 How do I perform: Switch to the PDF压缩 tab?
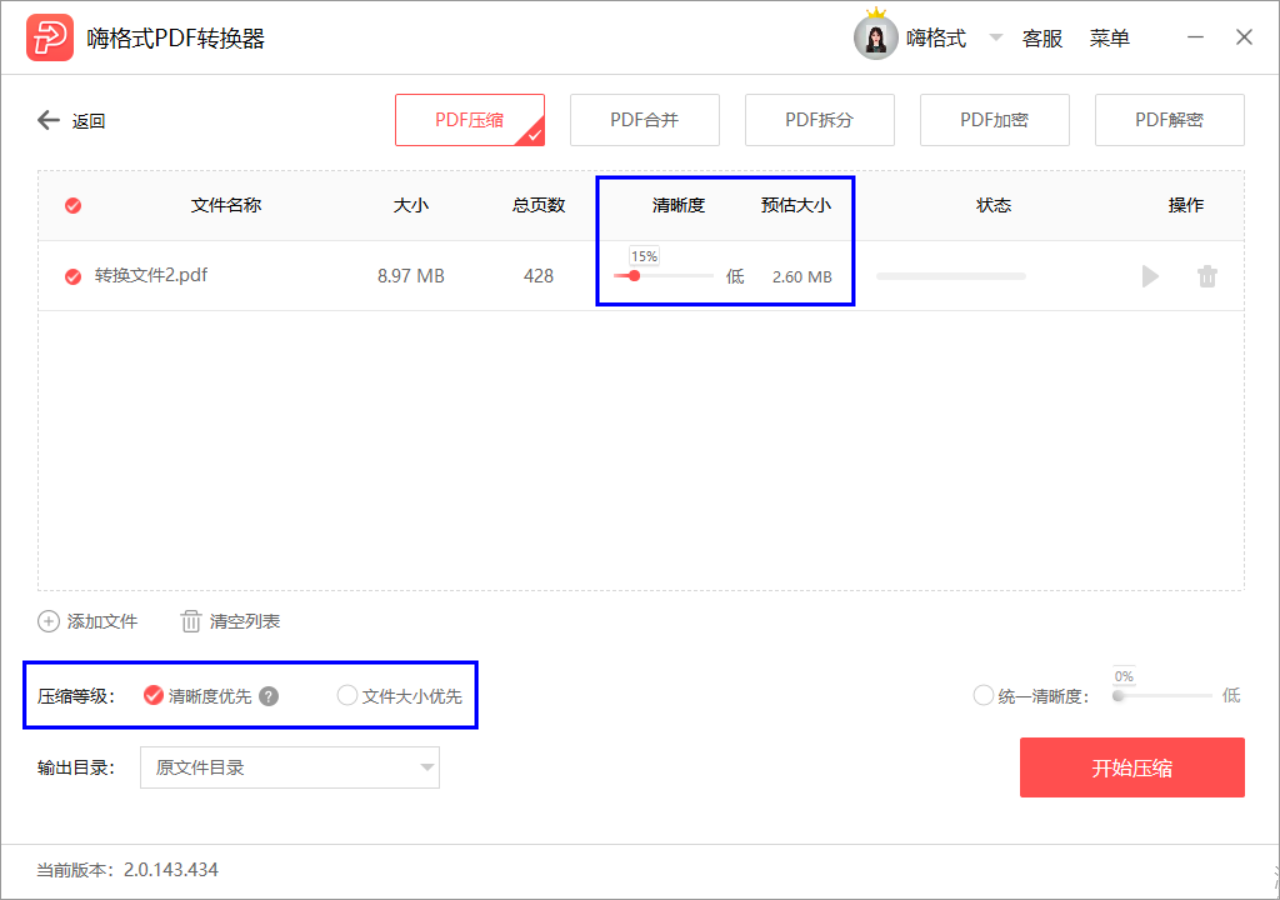point(470,120)
